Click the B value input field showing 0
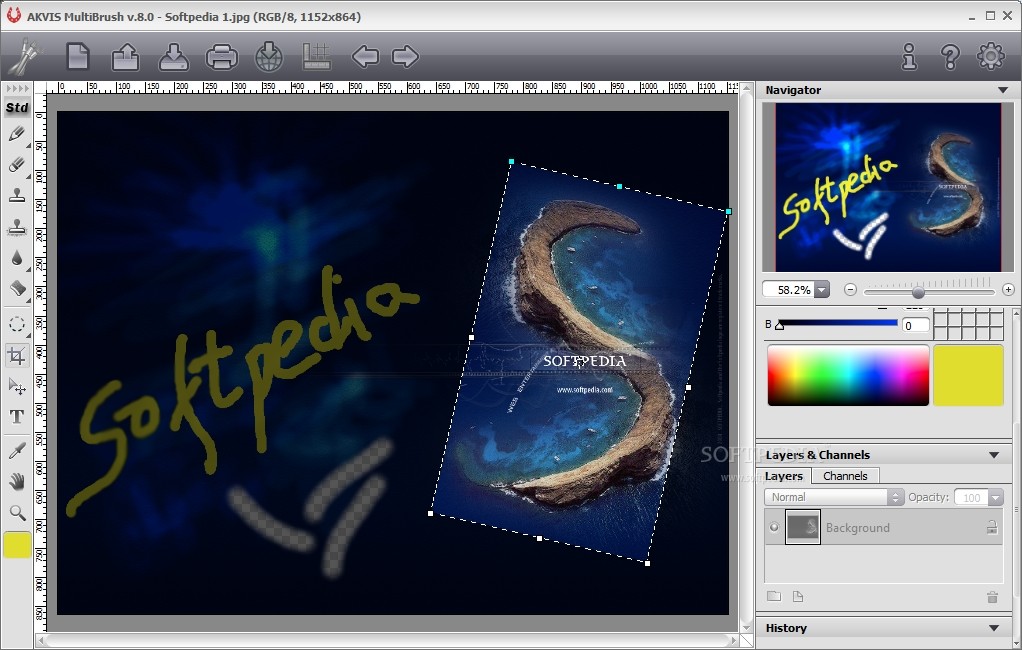Screen dimensions: 1022x650 [x=915, y=325]
